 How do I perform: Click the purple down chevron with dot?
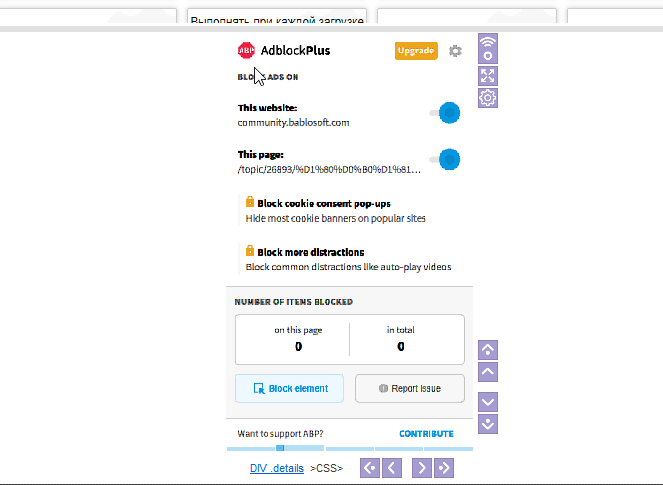pyautogui.click(x=488, y=424)
